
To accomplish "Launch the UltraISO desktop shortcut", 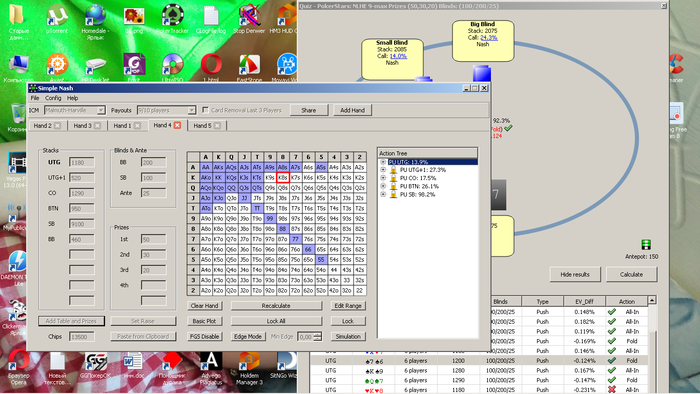I will (173, 67).
